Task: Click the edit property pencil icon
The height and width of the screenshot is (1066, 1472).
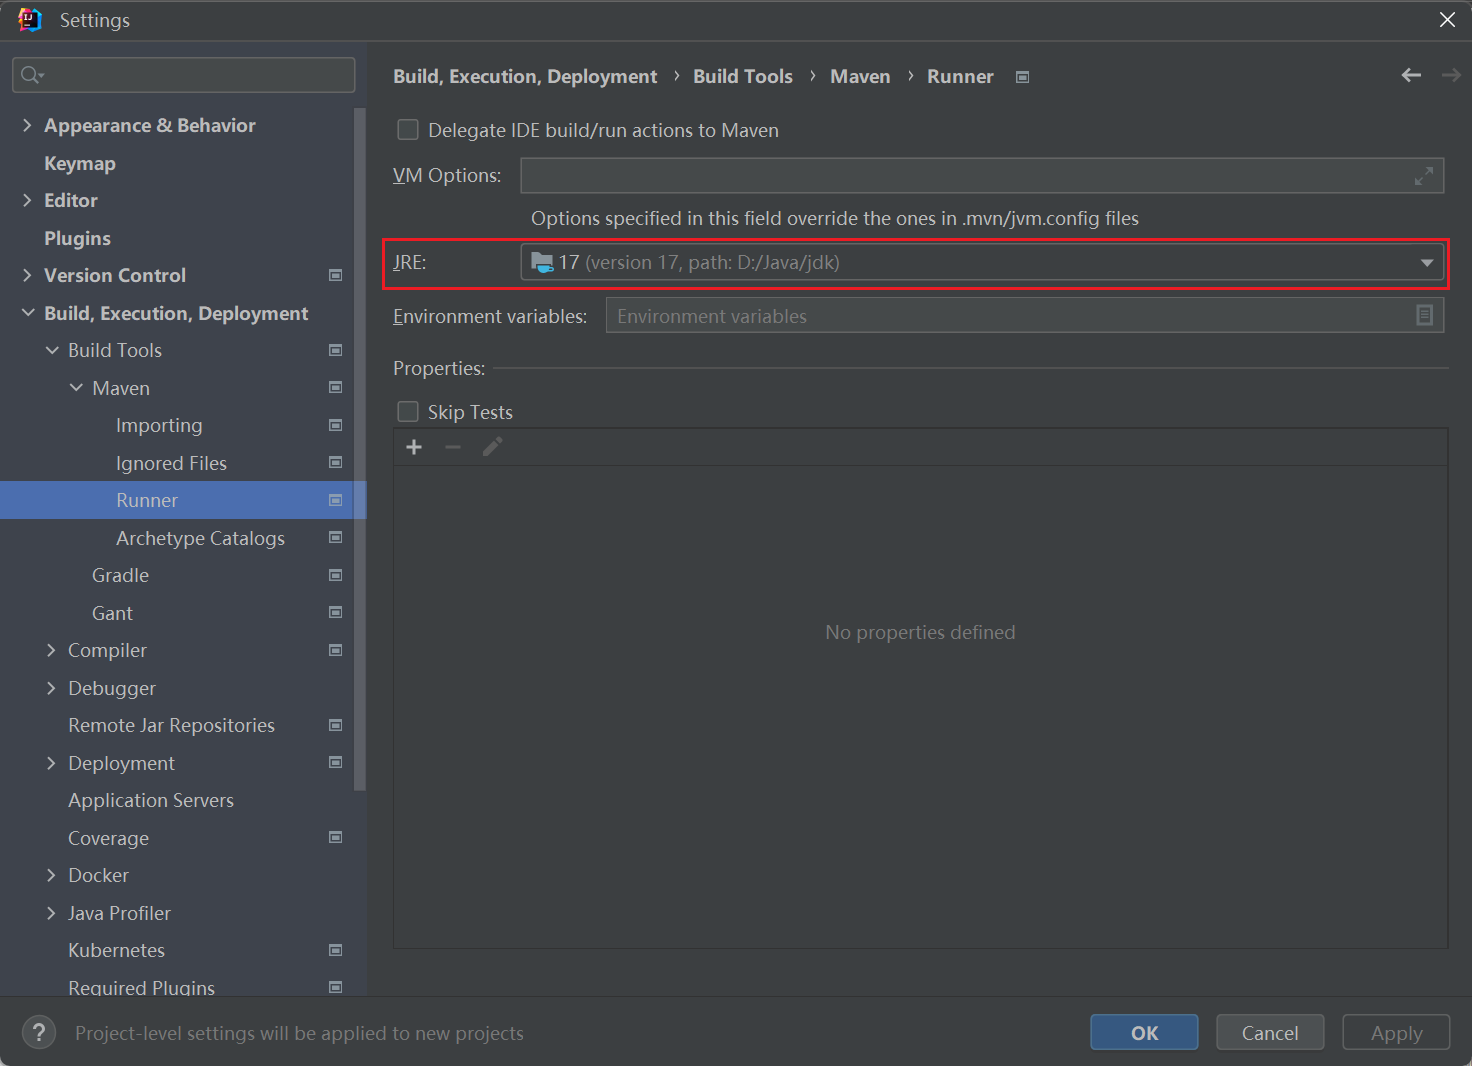Action: point(492,447)
